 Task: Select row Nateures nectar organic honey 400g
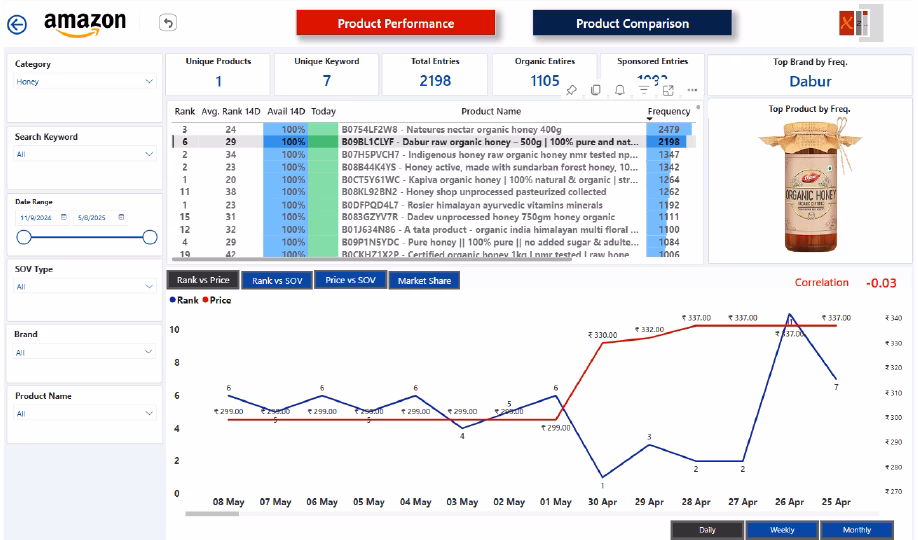[x=433, y=129]
